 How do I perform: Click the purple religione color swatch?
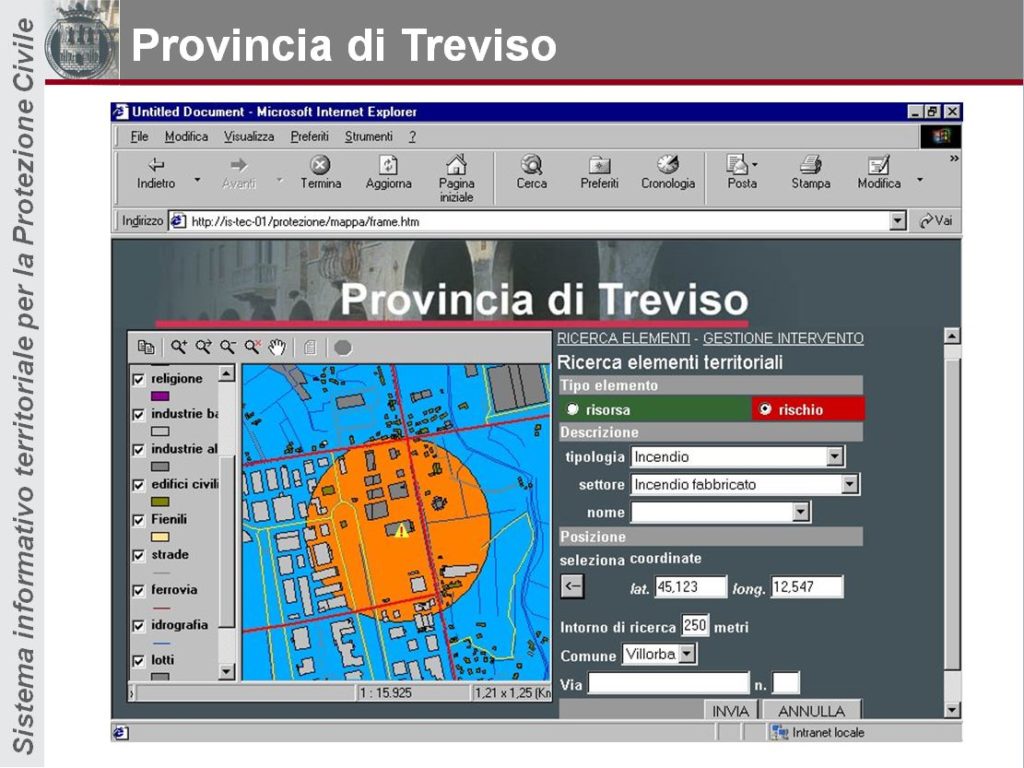(x=160, y=396)
